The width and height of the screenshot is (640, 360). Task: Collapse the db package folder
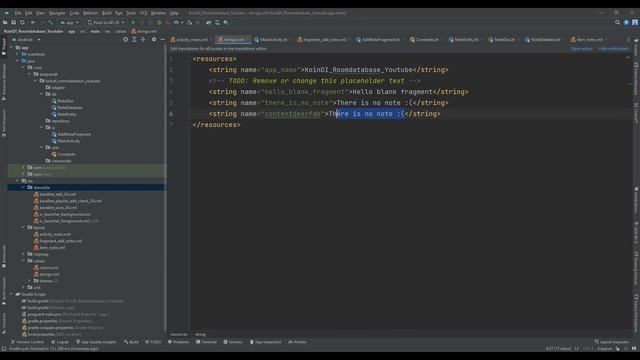tap(42, 94)
